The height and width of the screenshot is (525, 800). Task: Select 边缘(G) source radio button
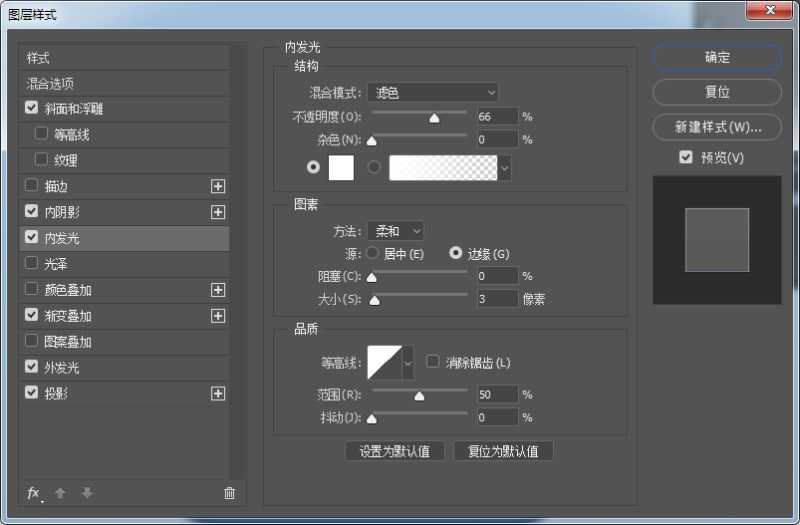pyautogui.click(x=456, y=253)
